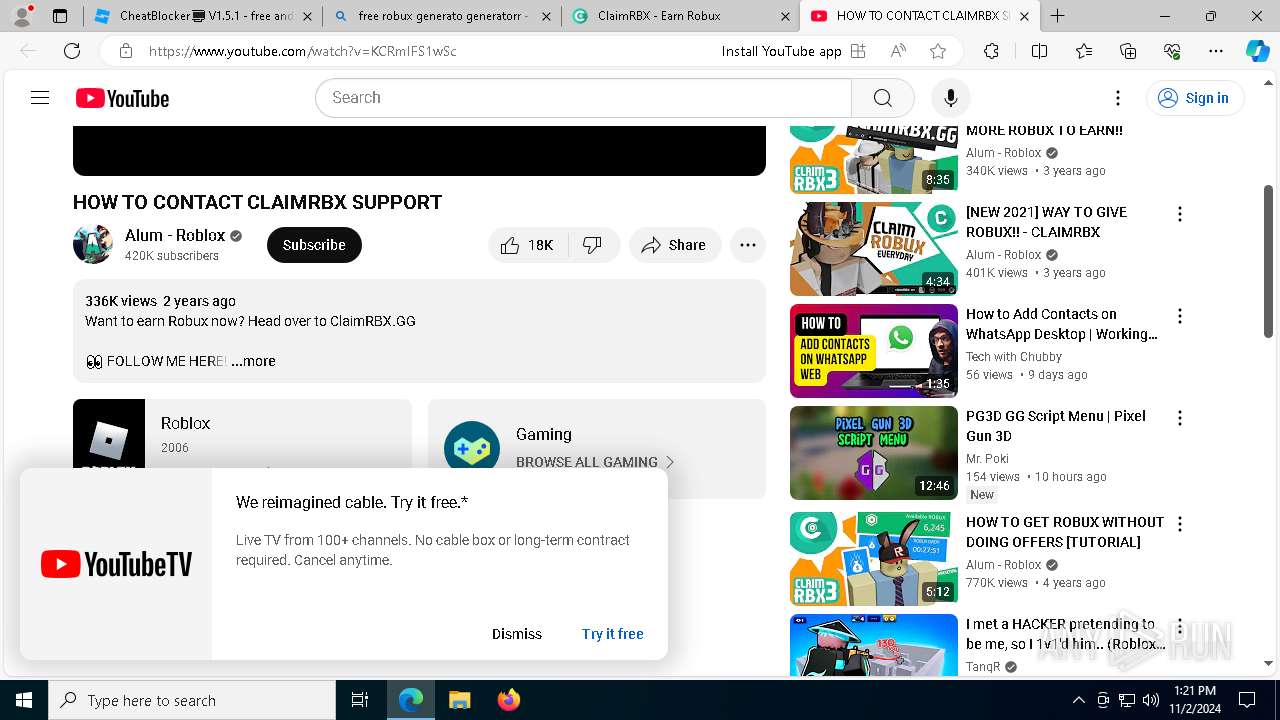1280x720 pixels.
Task: Toggle Read aloud in address bar
Action: [x=898, y=51]
